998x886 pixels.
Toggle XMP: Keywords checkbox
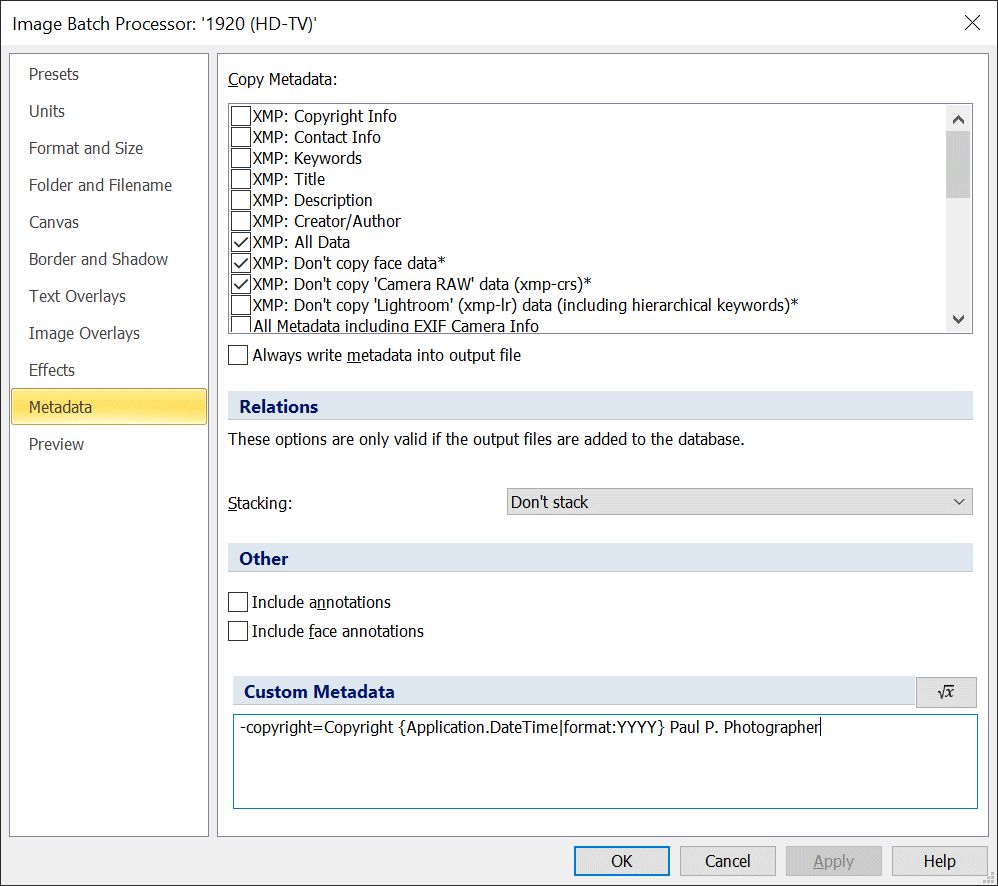pyautogui.click(x=241, y=158)
